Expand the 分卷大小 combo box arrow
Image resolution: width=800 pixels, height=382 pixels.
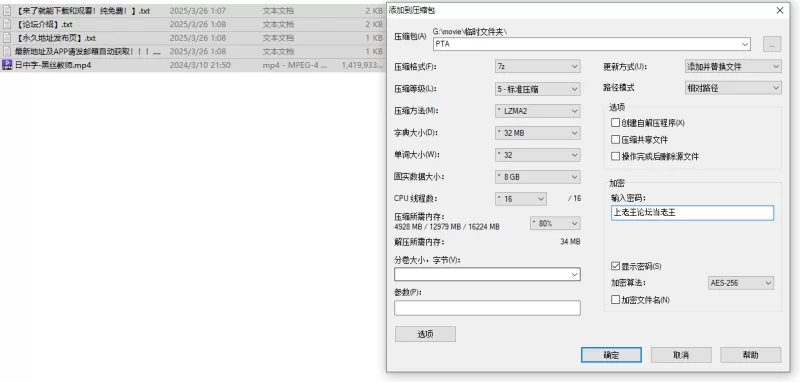[x=575, y=274]
